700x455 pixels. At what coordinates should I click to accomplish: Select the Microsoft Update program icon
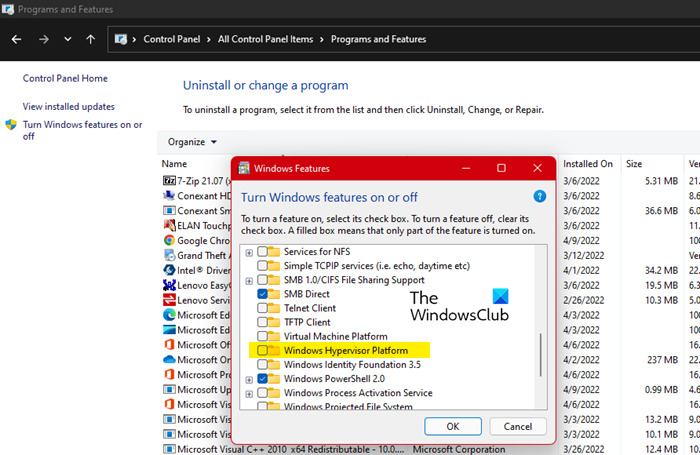pyautogui.click(x=169, y=389)
